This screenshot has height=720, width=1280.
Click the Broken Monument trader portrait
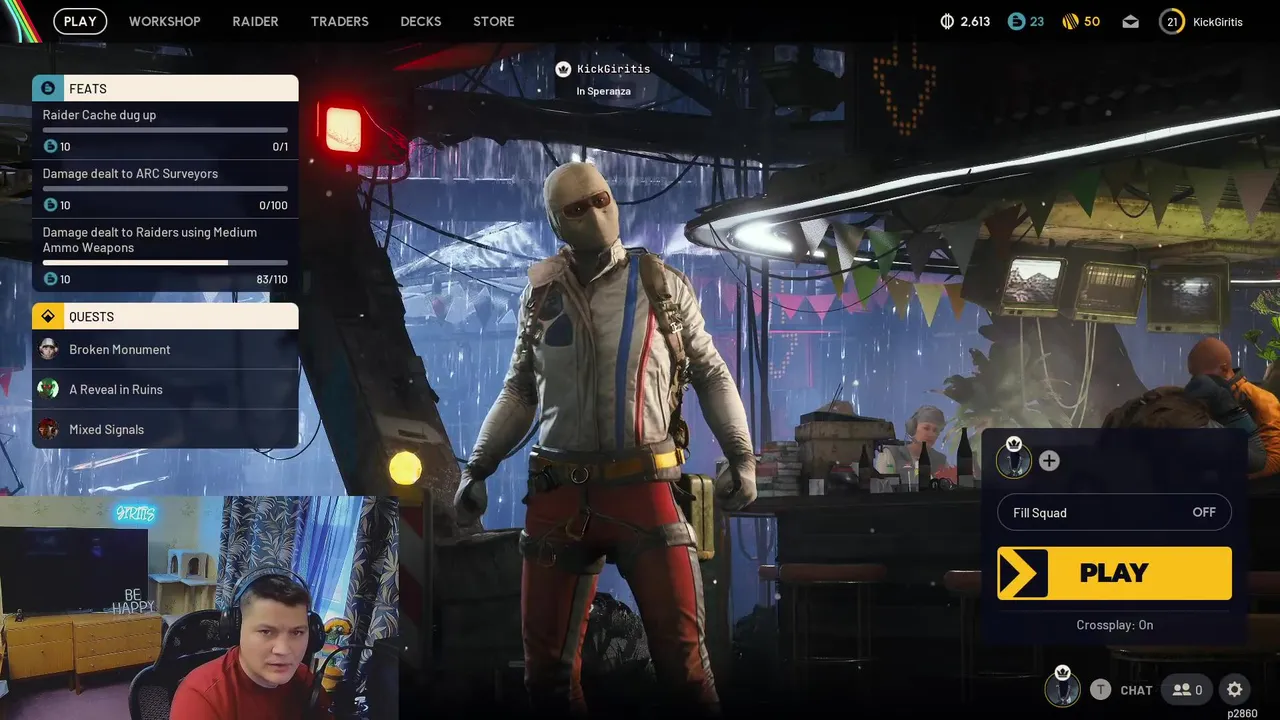click(x=48, y=349)
